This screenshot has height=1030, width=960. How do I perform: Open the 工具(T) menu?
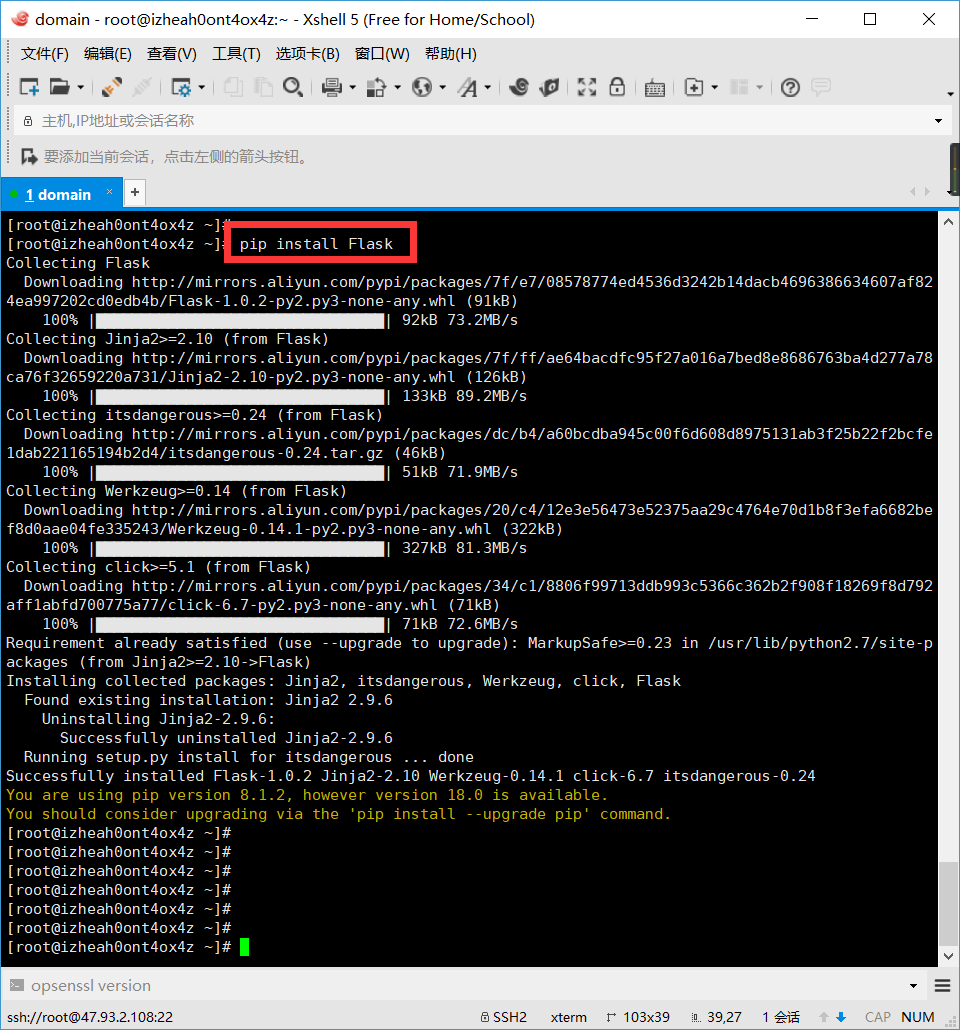(x=237, y=54)
